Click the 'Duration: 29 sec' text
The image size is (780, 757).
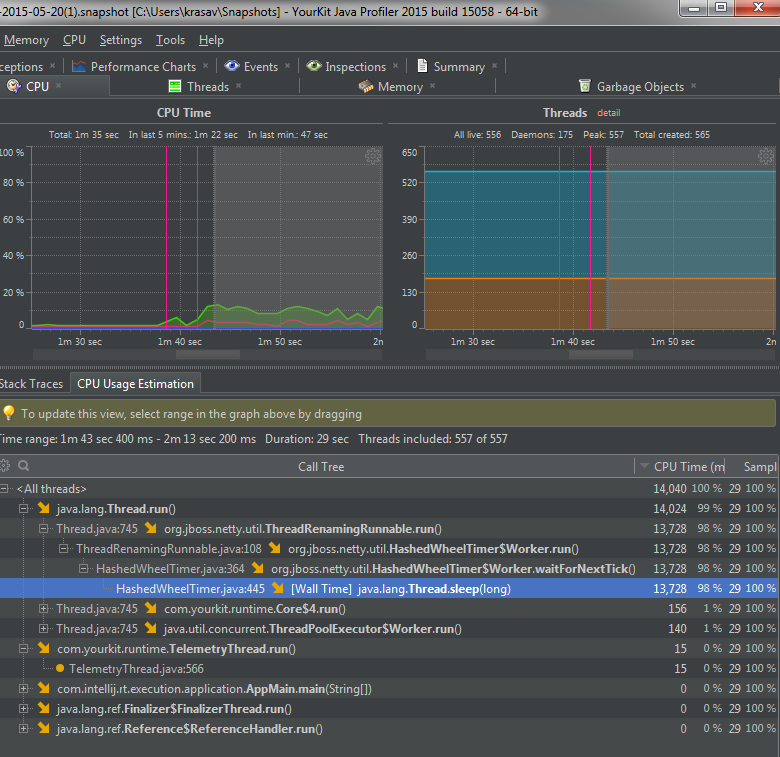pos(307,439)
